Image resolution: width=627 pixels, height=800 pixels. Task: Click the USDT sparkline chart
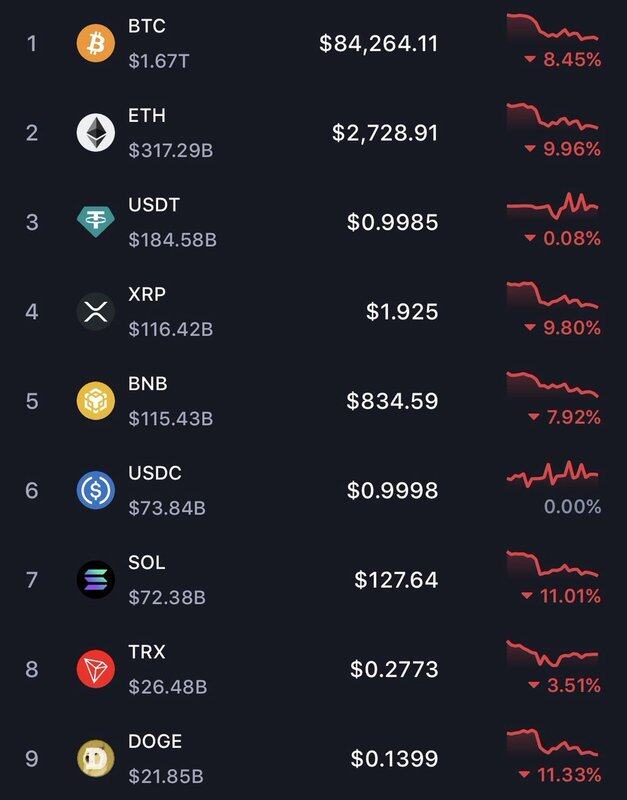pos(552,207)
